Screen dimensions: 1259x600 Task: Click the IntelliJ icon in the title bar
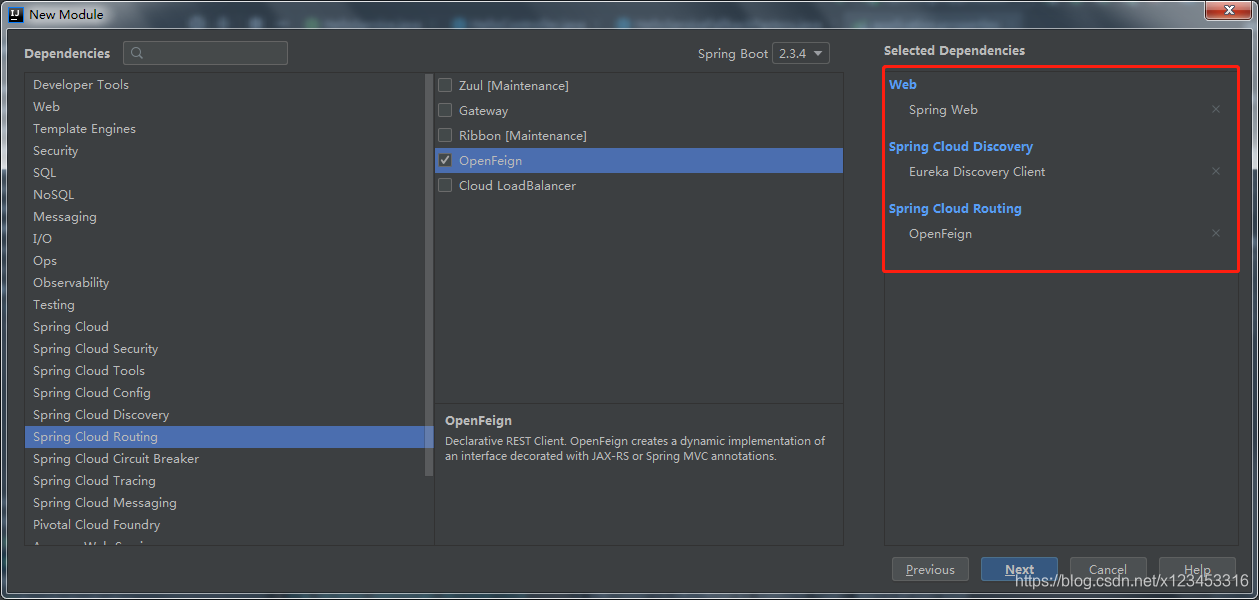point(15,14)
